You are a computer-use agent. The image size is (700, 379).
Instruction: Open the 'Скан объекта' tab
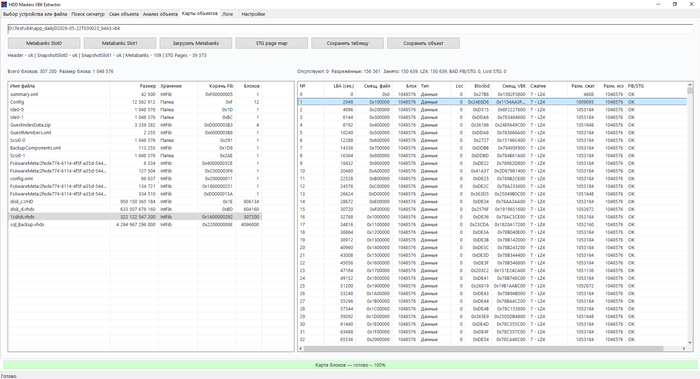(x=124, y=14)
